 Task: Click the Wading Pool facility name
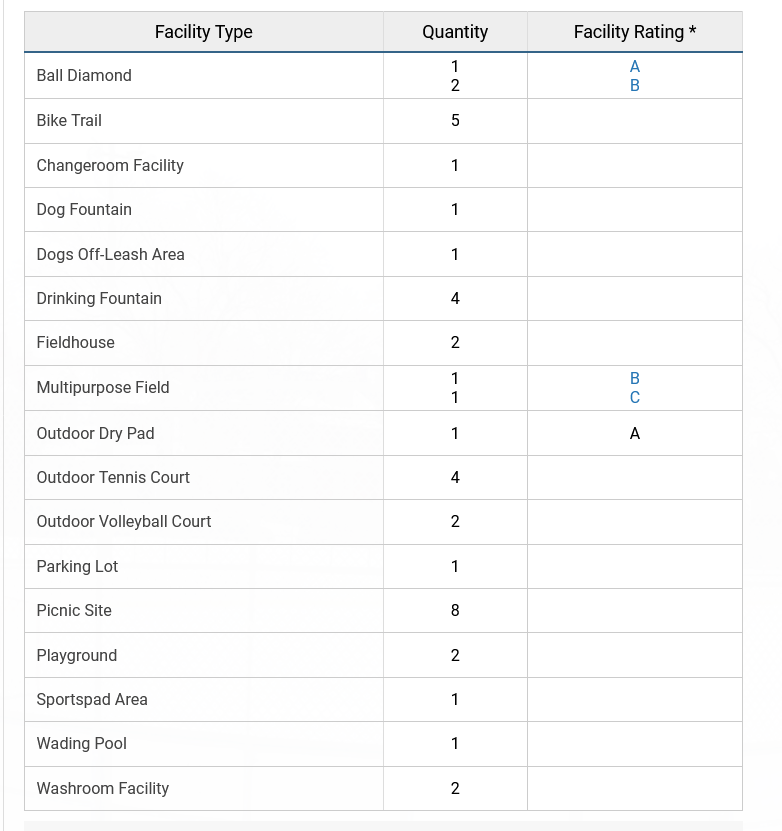point(82,743)
